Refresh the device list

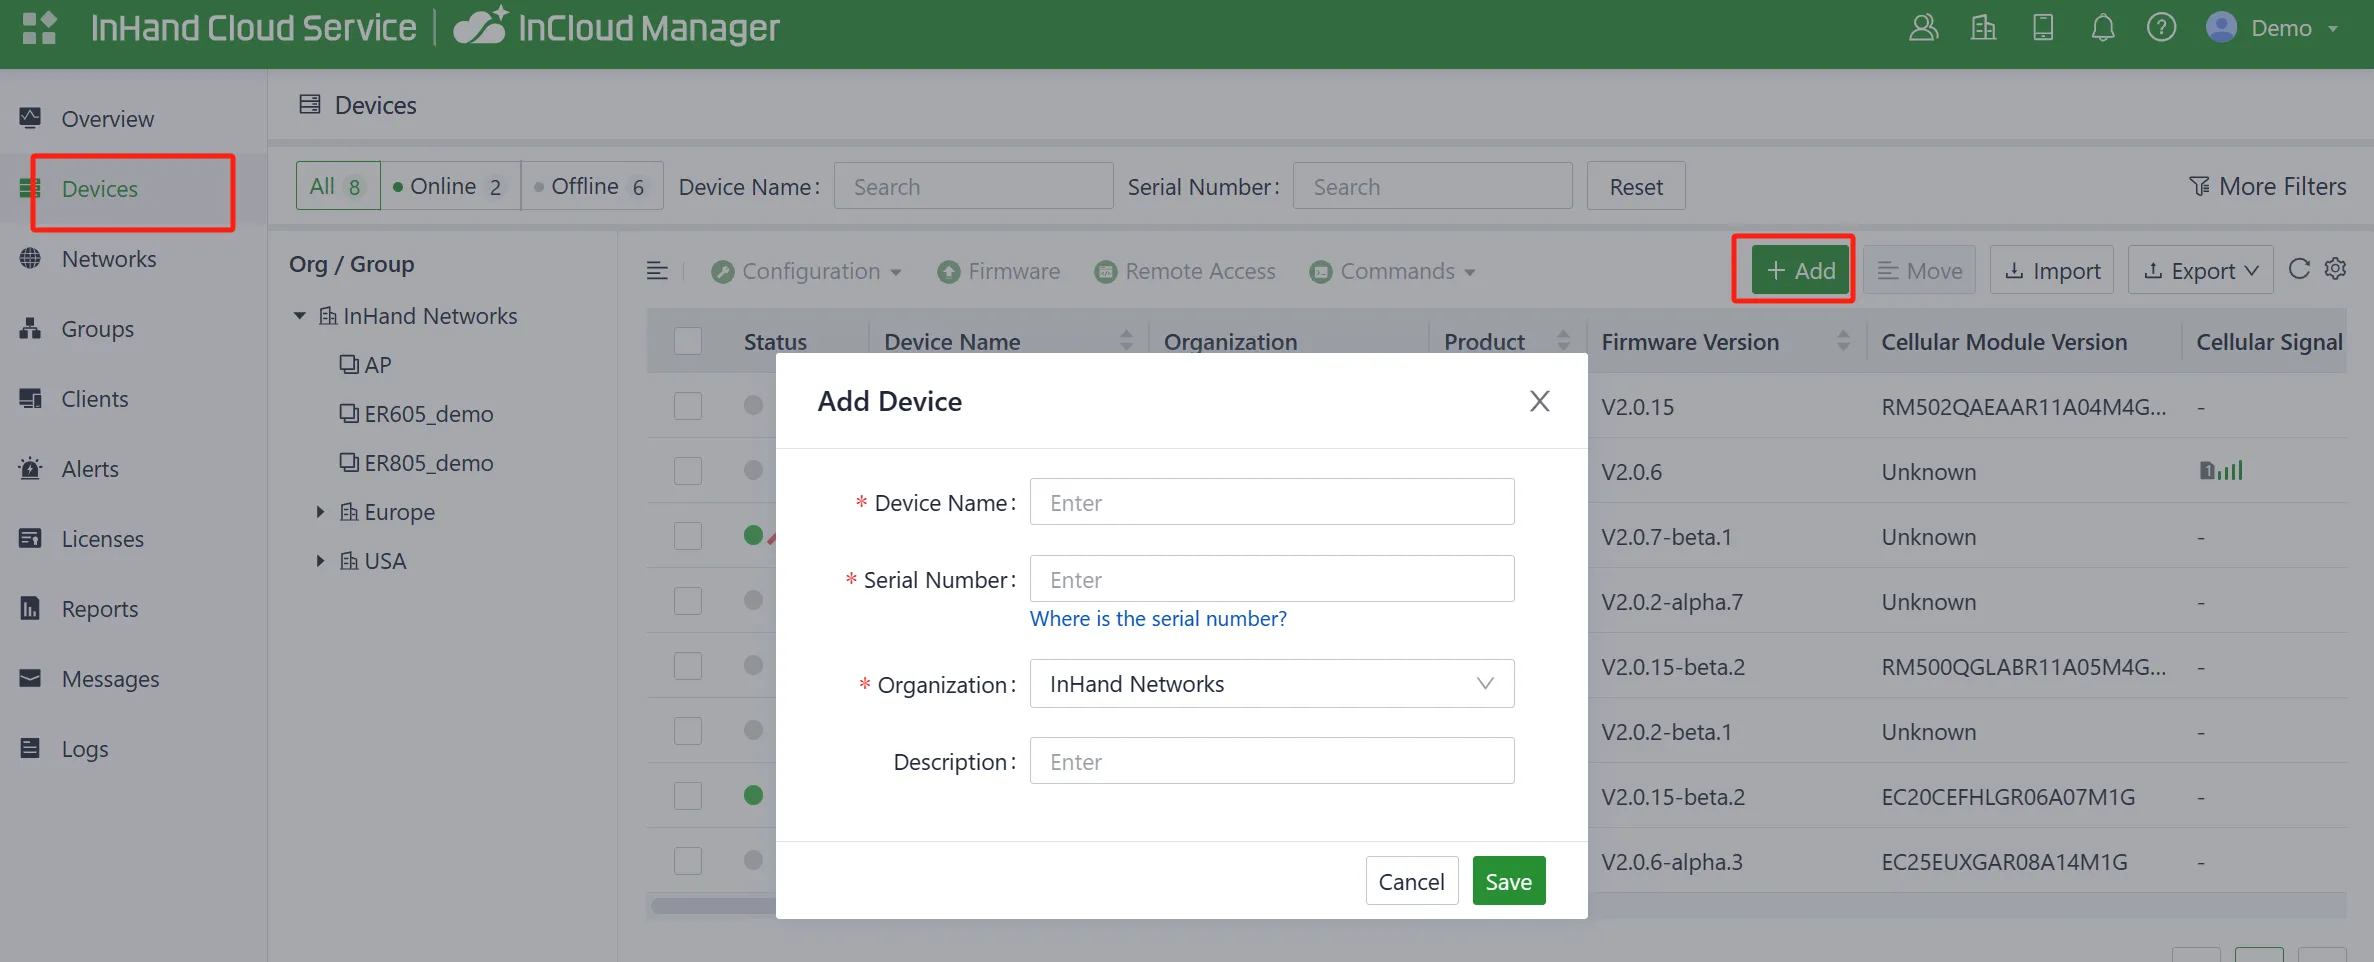pos(2299,269)
